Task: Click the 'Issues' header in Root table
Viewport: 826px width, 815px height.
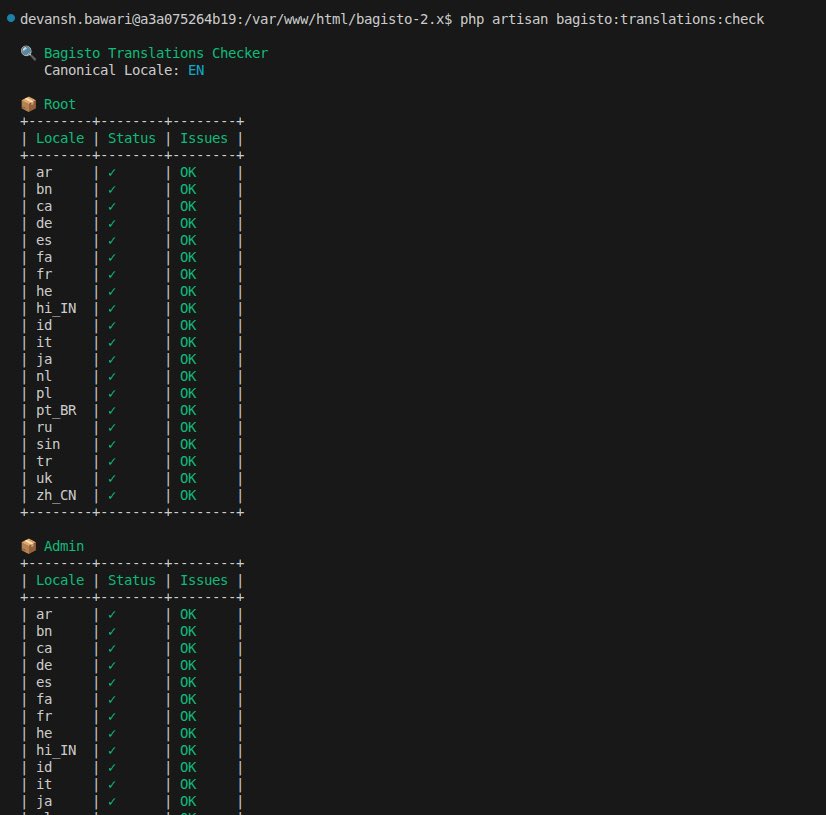Action: click(204, 138)
